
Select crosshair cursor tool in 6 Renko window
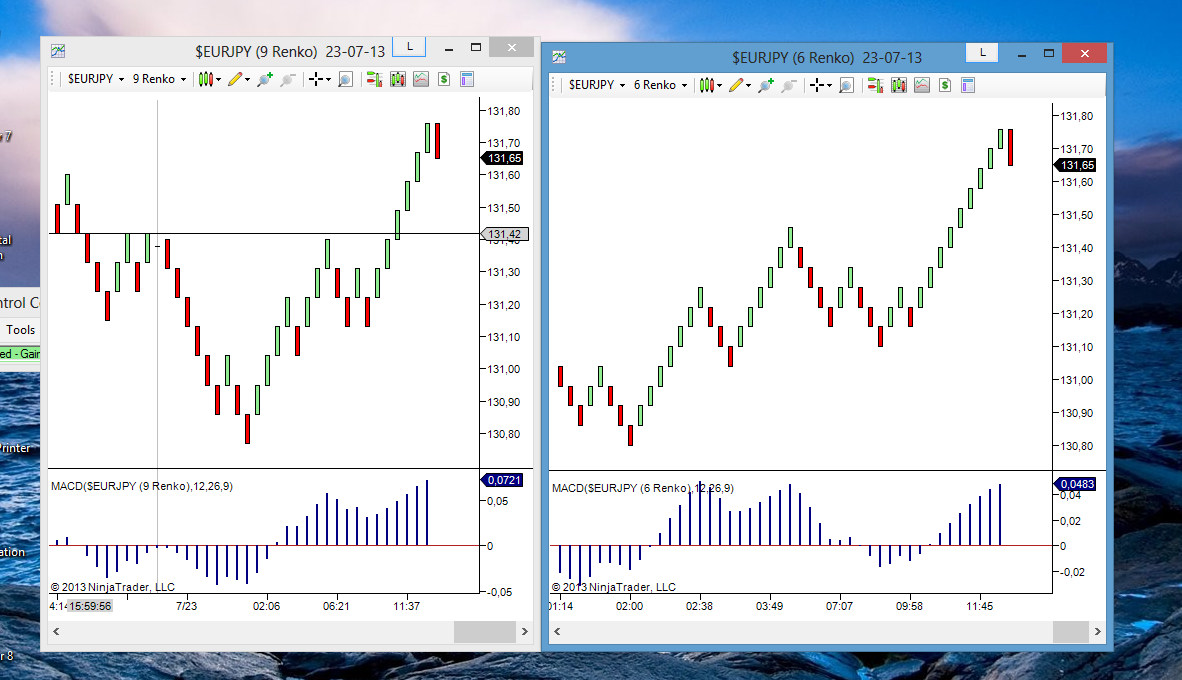click(817, 85)
